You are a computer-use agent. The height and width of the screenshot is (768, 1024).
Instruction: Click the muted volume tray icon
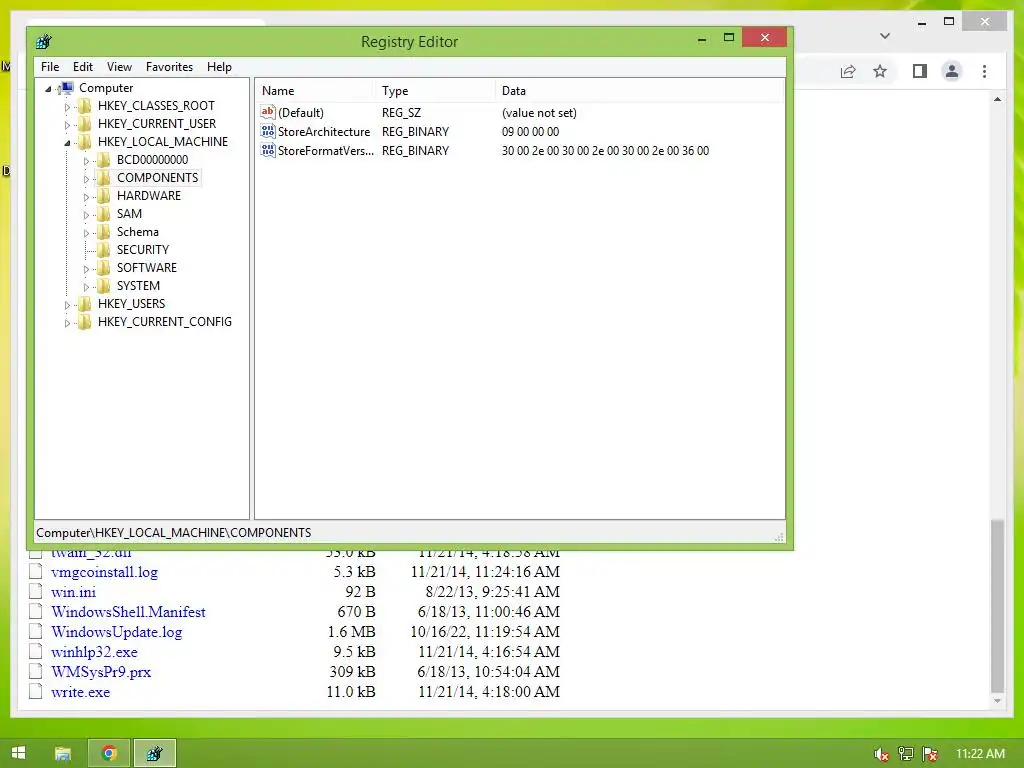point(881,754)
